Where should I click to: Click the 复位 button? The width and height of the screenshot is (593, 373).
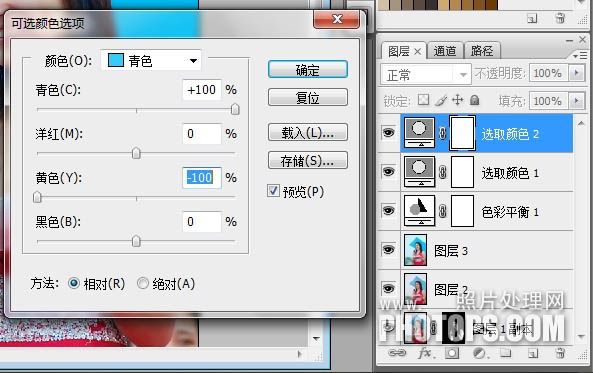(307, 98)
